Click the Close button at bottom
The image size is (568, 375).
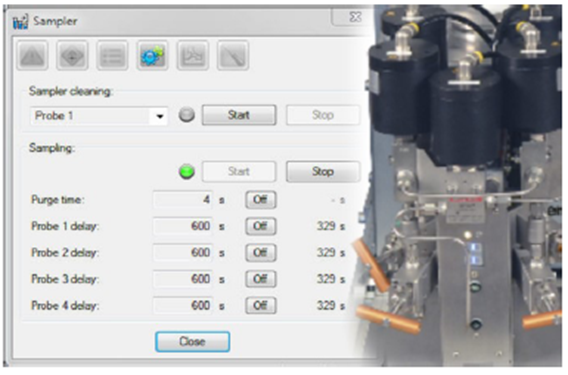[192, 341]
